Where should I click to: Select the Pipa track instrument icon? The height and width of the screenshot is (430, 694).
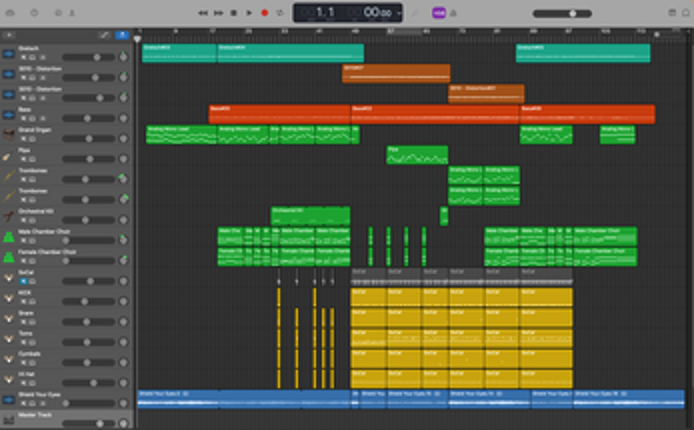[8, 155]
